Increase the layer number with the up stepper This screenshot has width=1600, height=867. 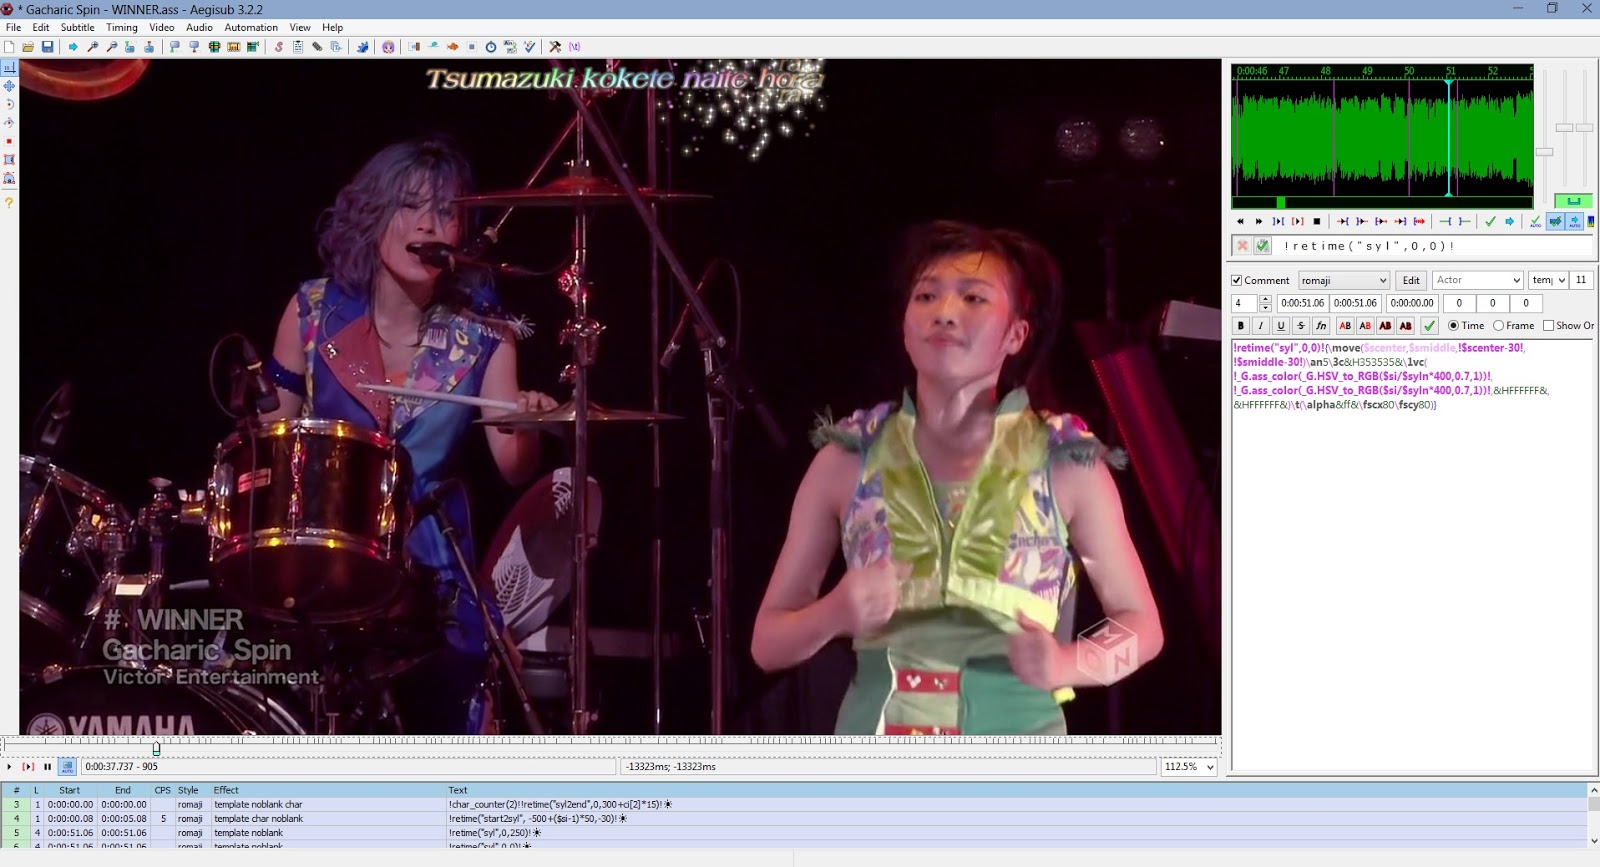[x=1265, y=299]
